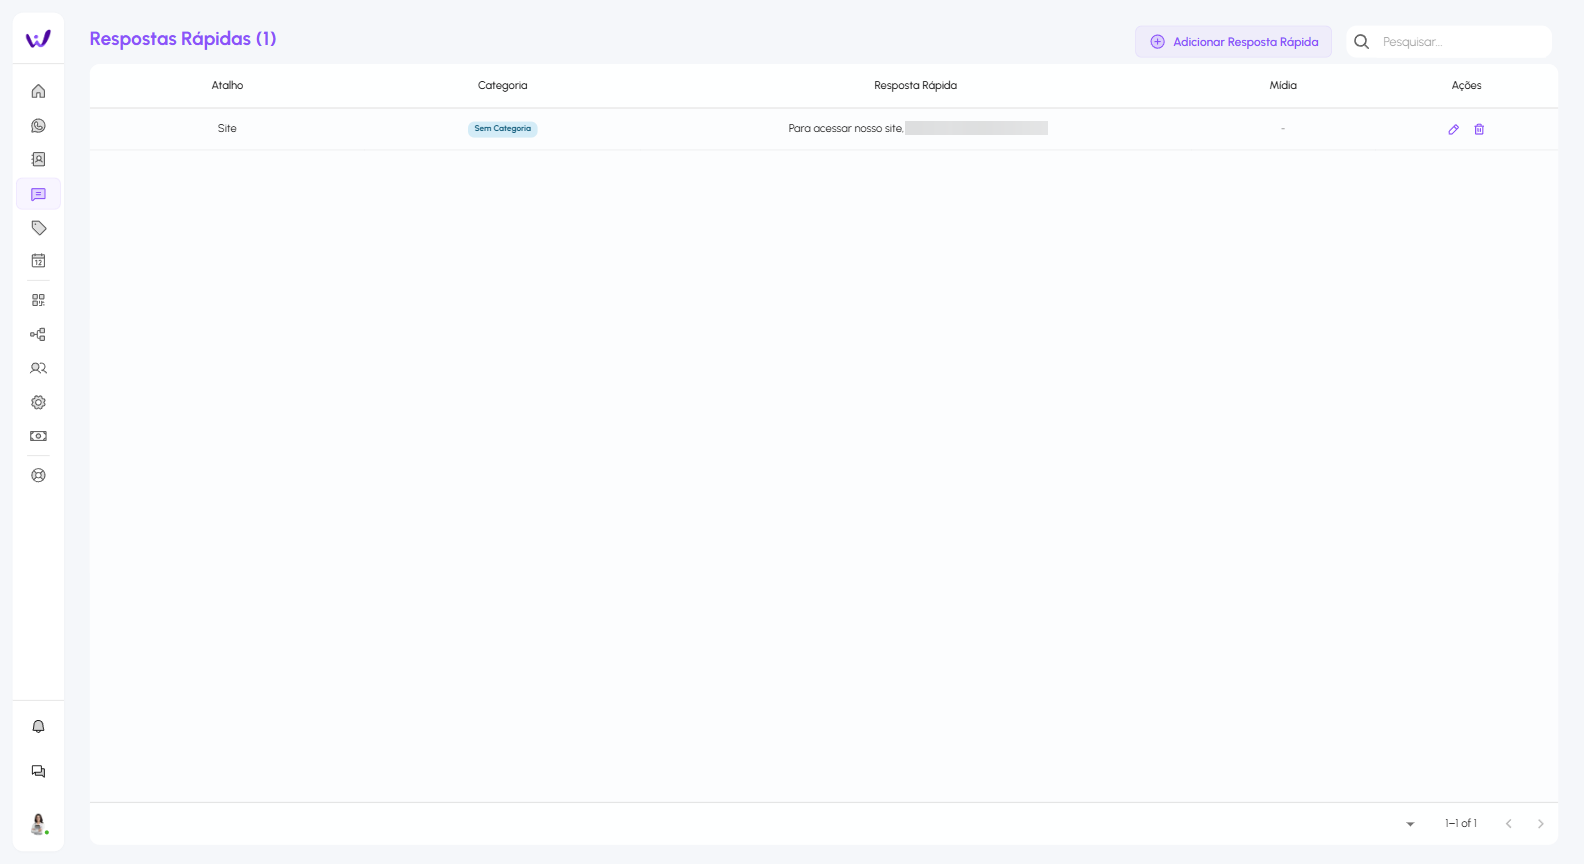Delete the Site quick response

coord(1479,129)
